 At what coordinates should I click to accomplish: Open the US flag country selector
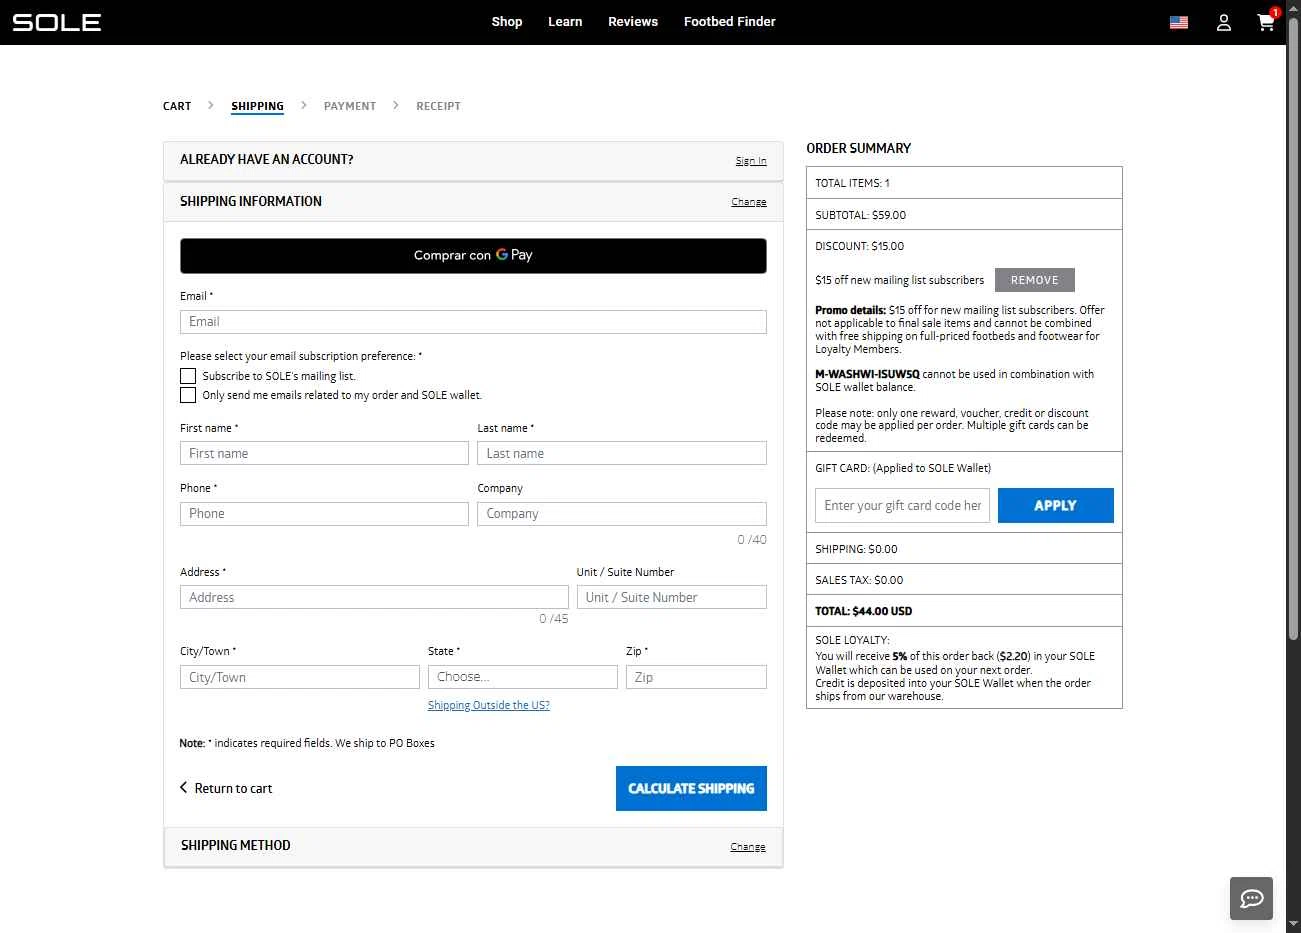tap(1179, 22)
